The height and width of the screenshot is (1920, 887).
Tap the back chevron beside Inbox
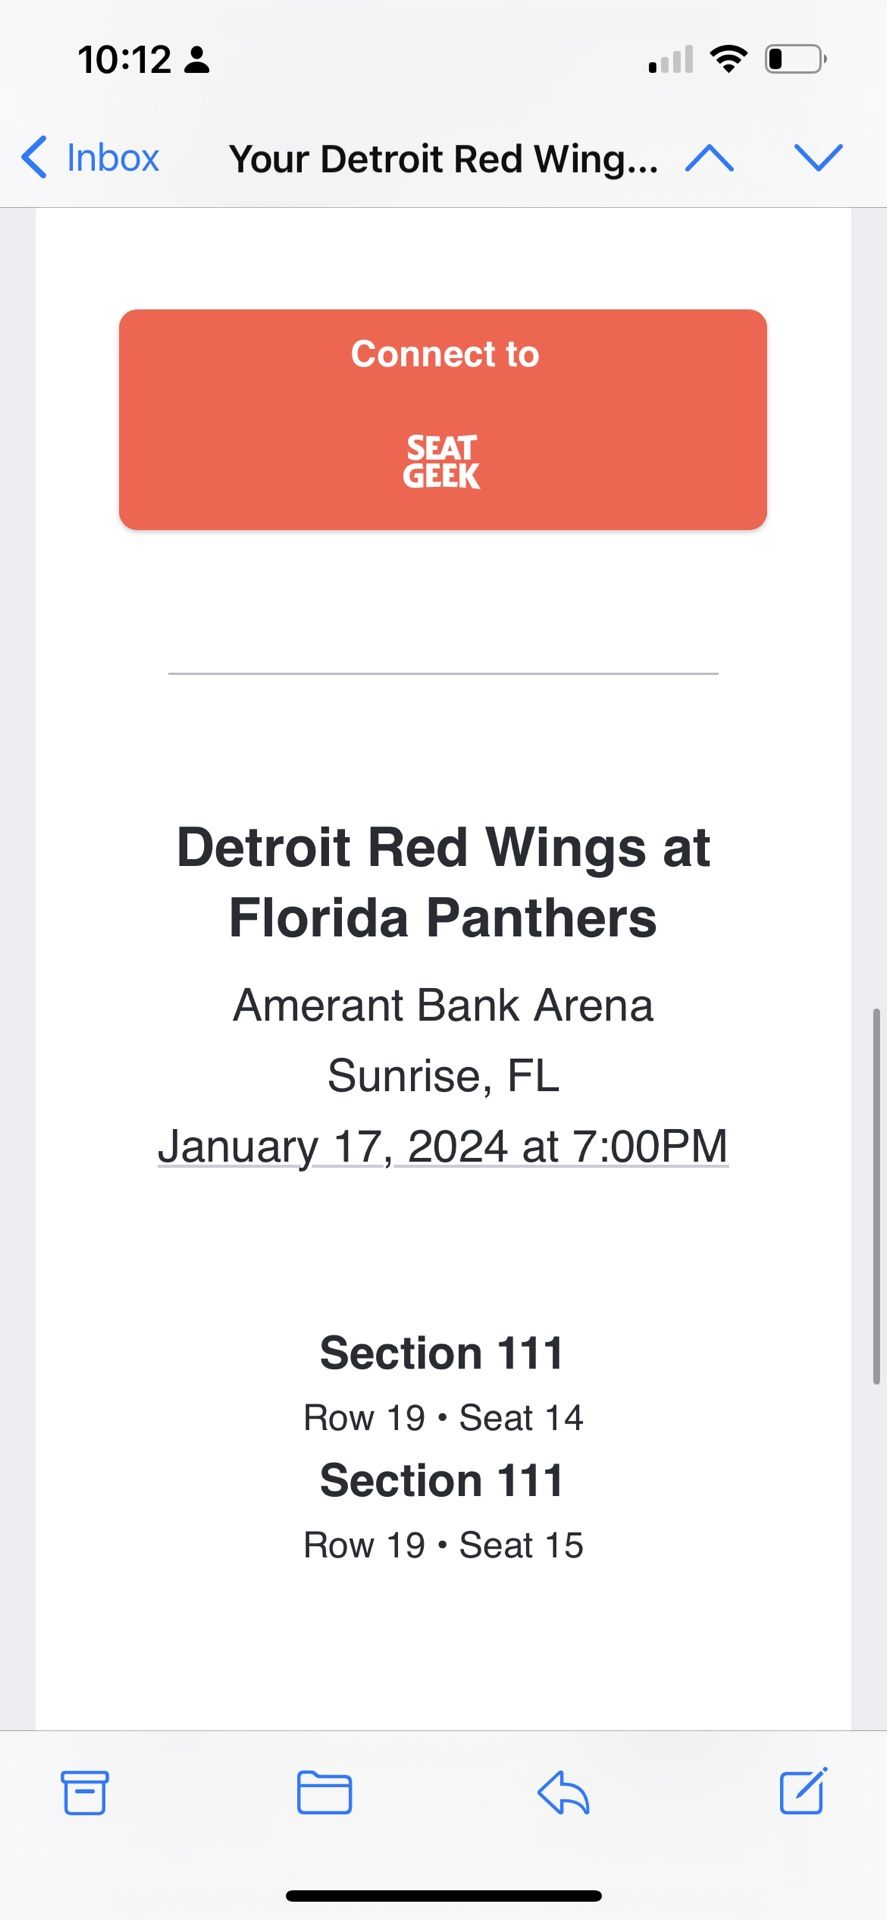34,158
